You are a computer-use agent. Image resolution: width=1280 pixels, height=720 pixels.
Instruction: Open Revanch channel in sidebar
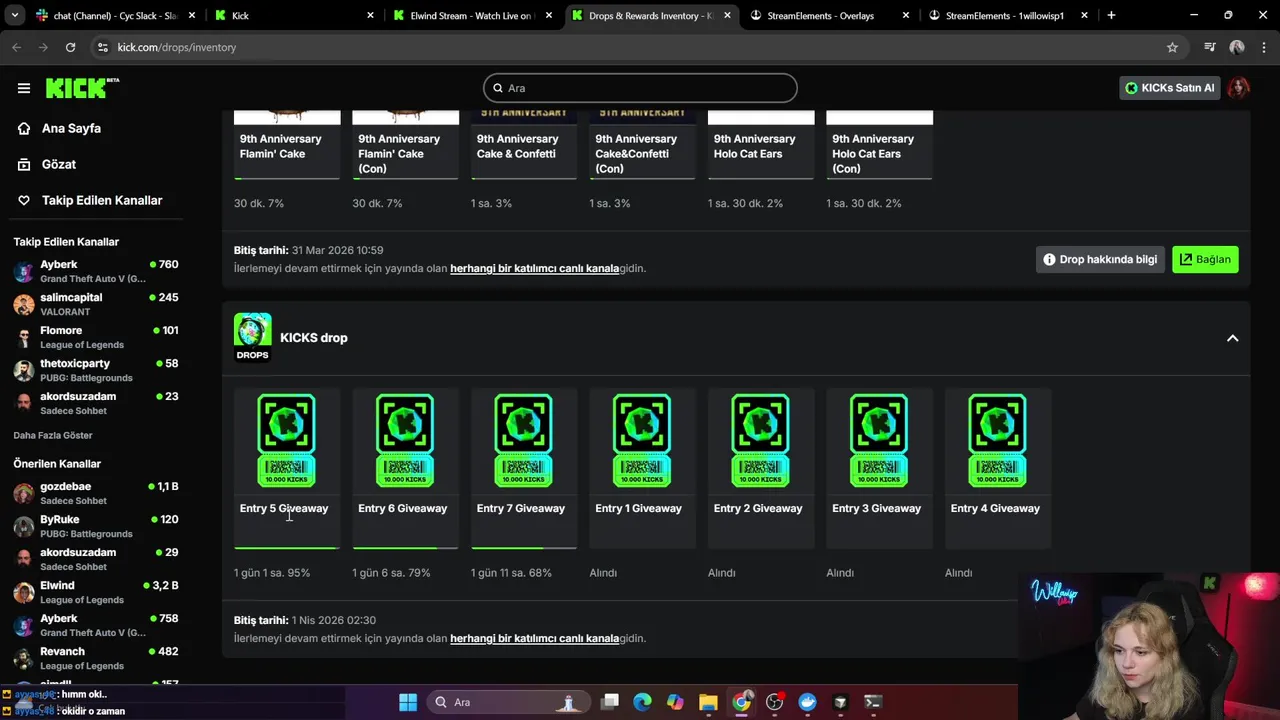96,658
